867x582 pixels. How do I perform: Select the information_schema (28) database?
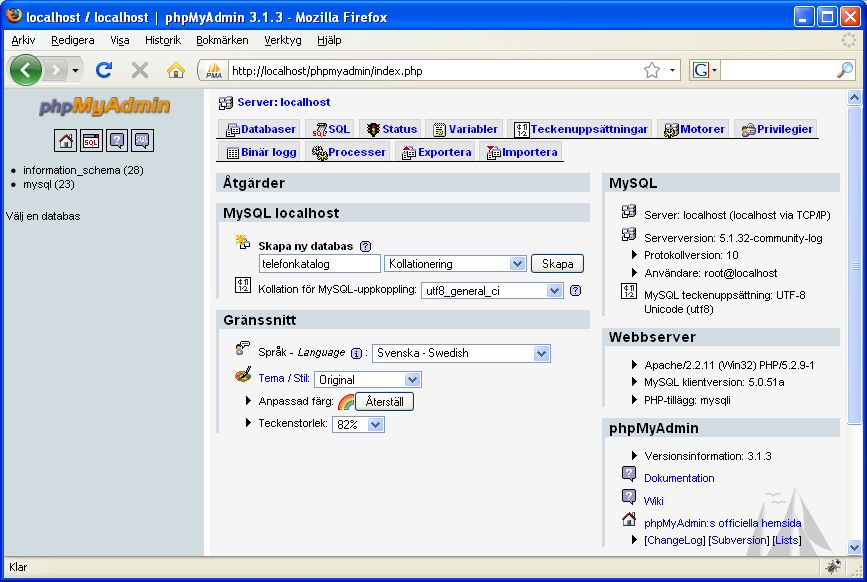[x=83, y=170]
